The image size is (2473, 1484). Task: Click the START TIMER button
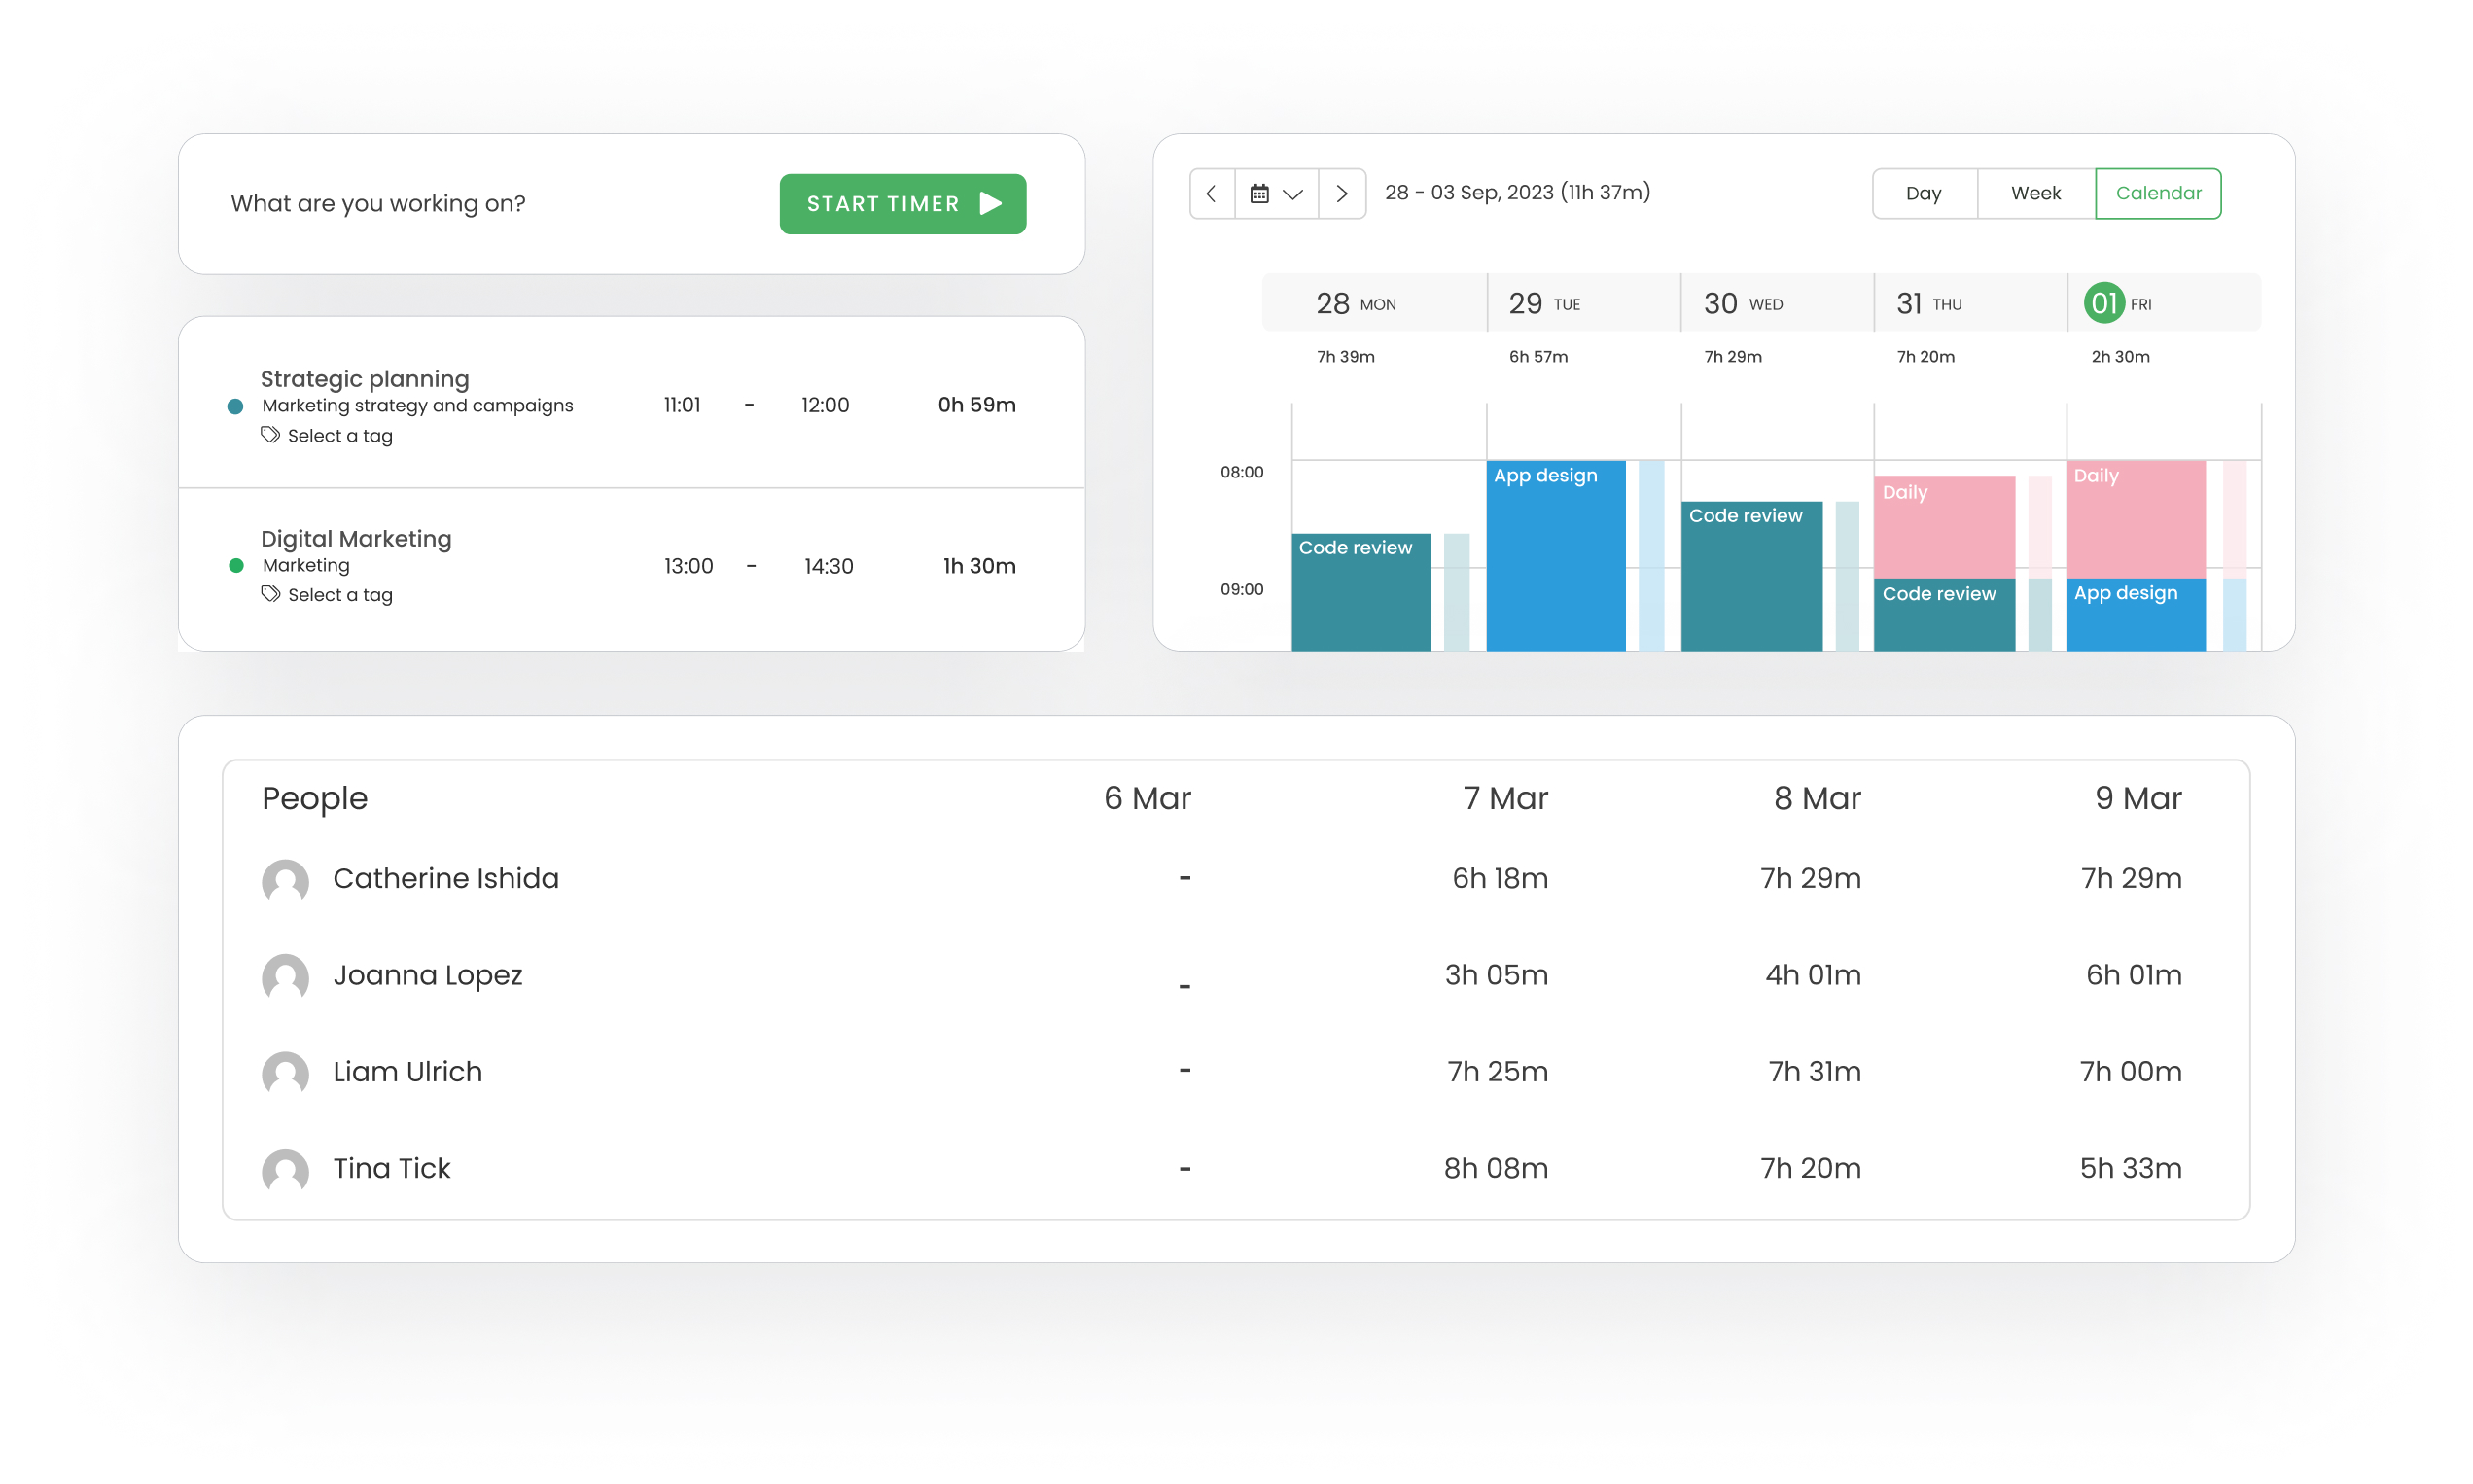point(901,203)
